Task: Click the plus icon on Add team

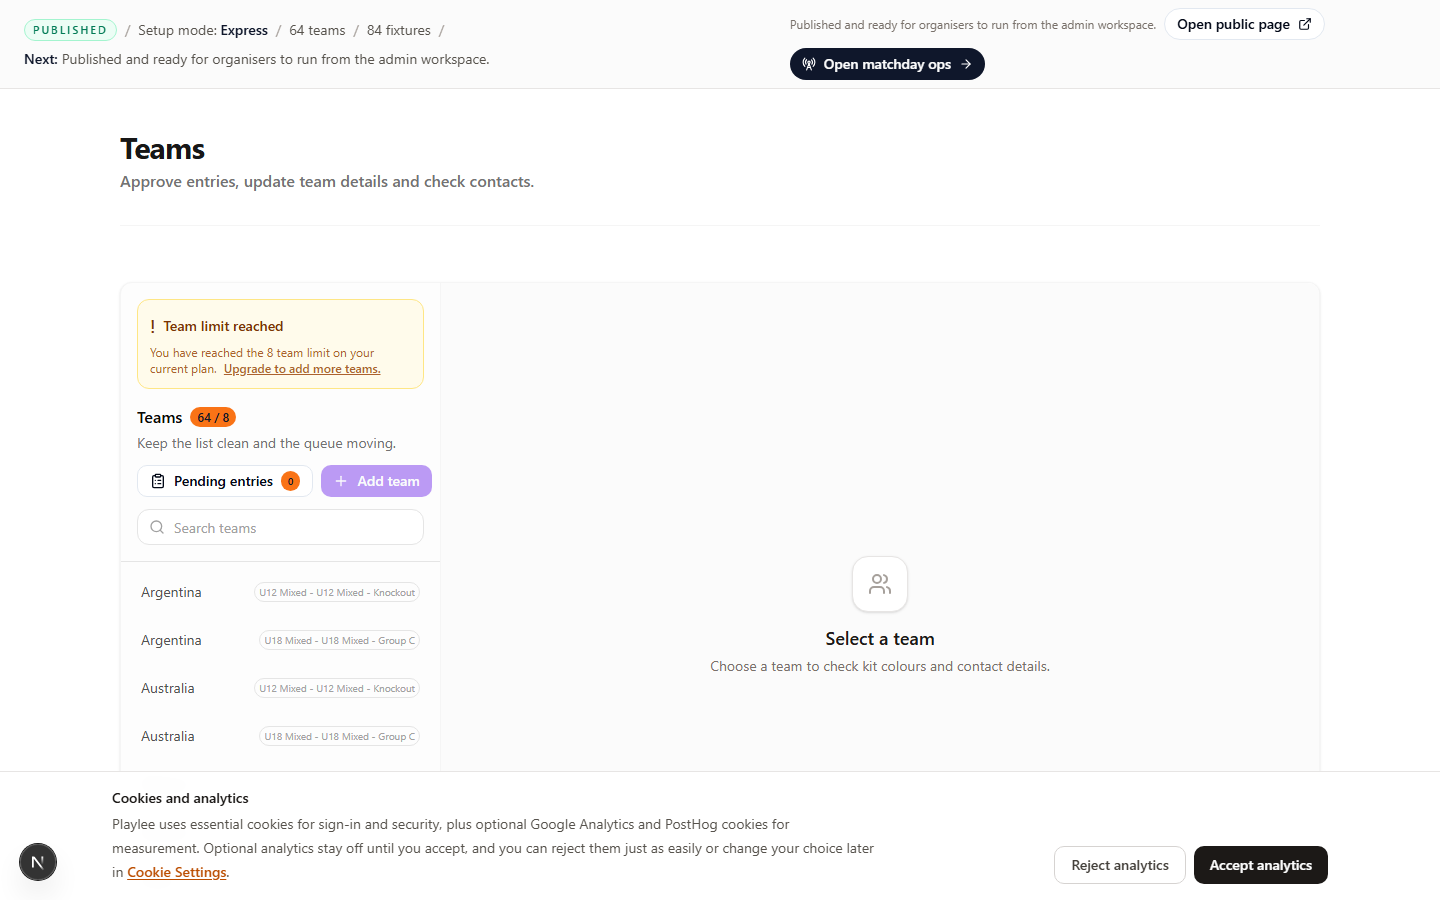Action: [341, 481]
